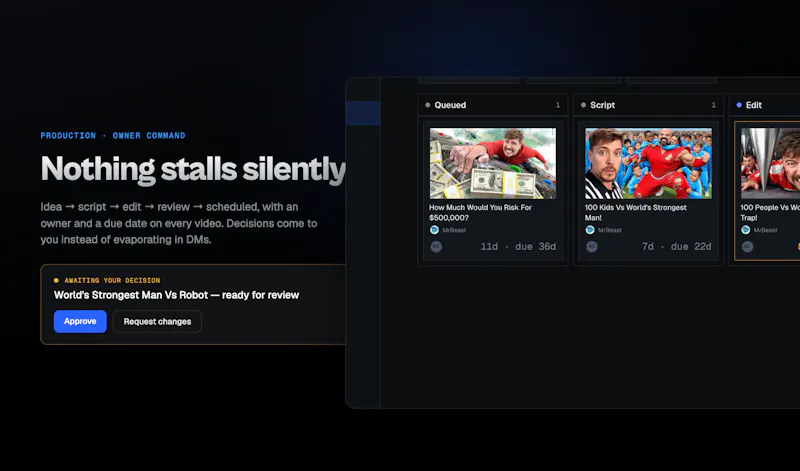Open the money cliff video thumbnail

[492, 163]
